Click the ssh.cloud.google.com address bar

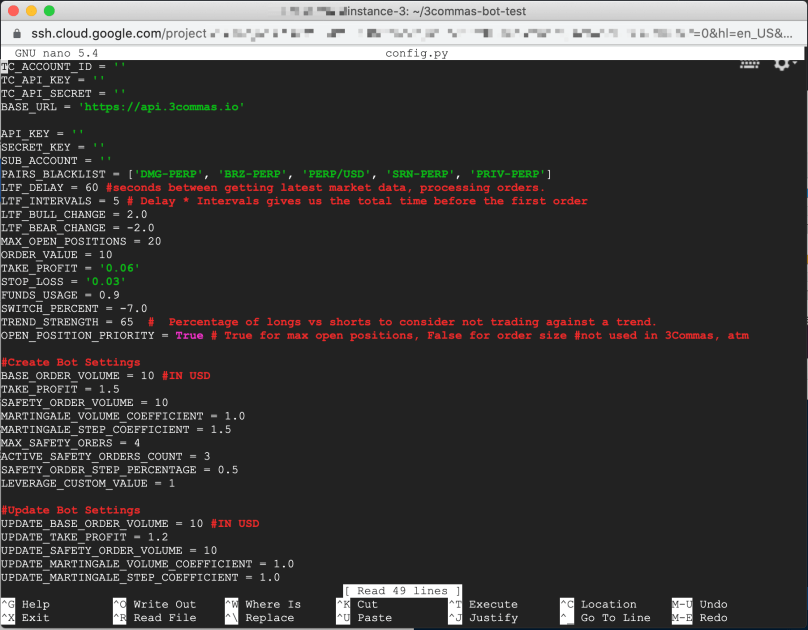click(x=97, y=33)
